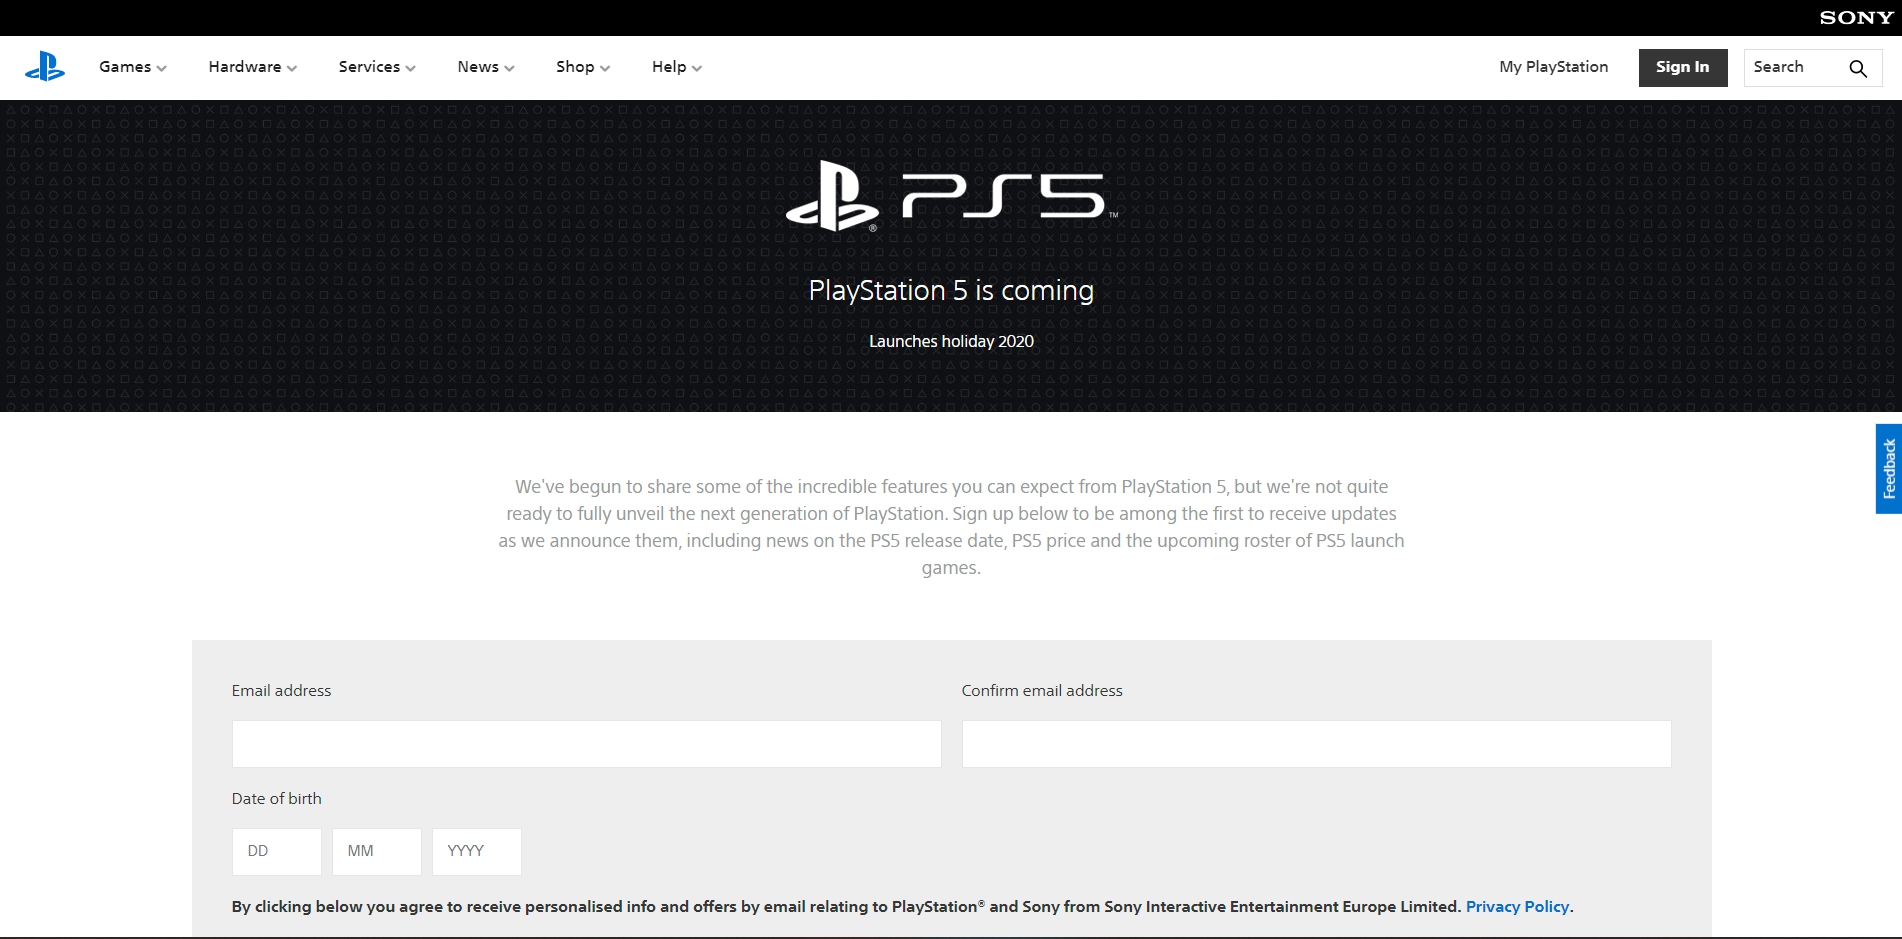Go to My PlayStation
The width and height of the screenshot is (1902, 939).
1554,67
